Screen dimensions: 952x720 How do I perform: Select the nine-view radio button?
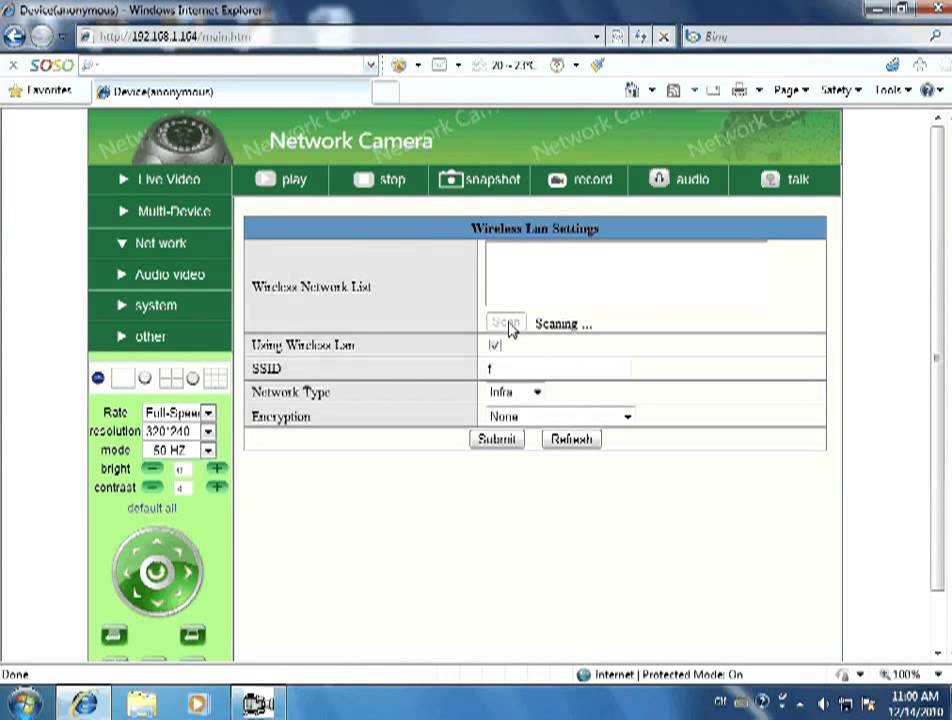[x=192, y=378]
